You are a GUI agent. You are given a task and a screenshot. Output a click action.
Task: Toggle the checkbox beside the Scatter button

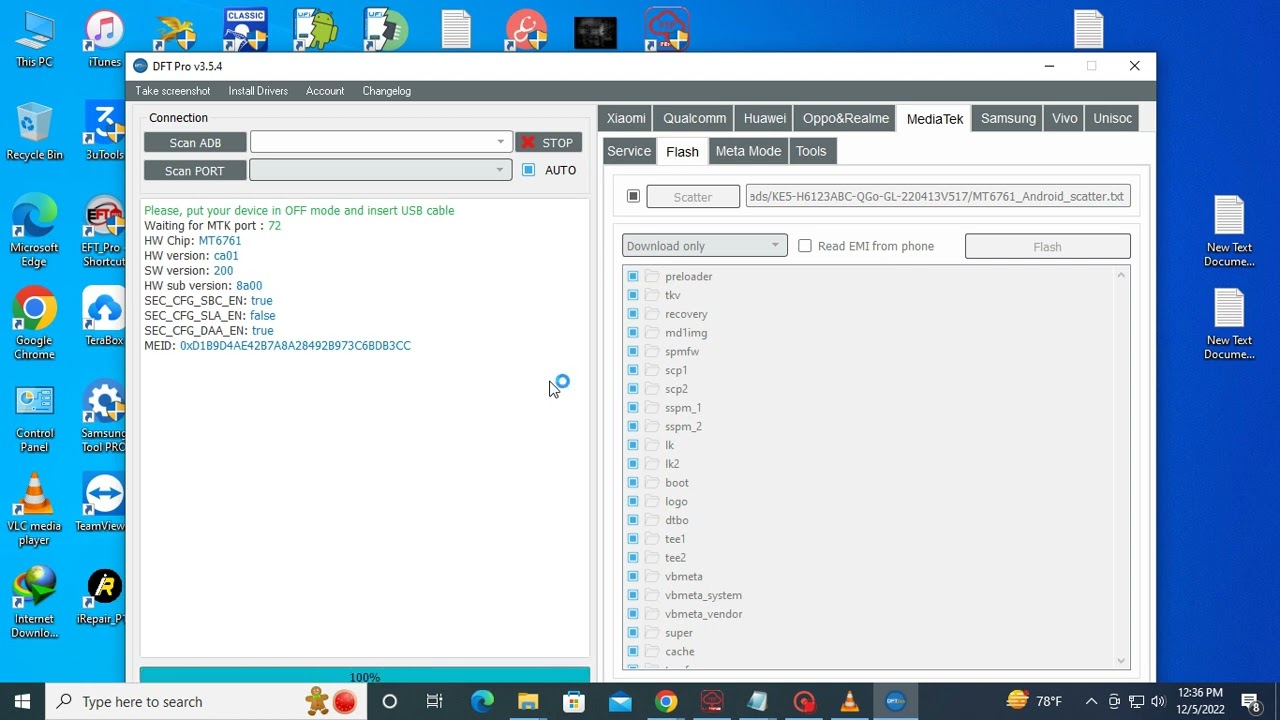633,196
